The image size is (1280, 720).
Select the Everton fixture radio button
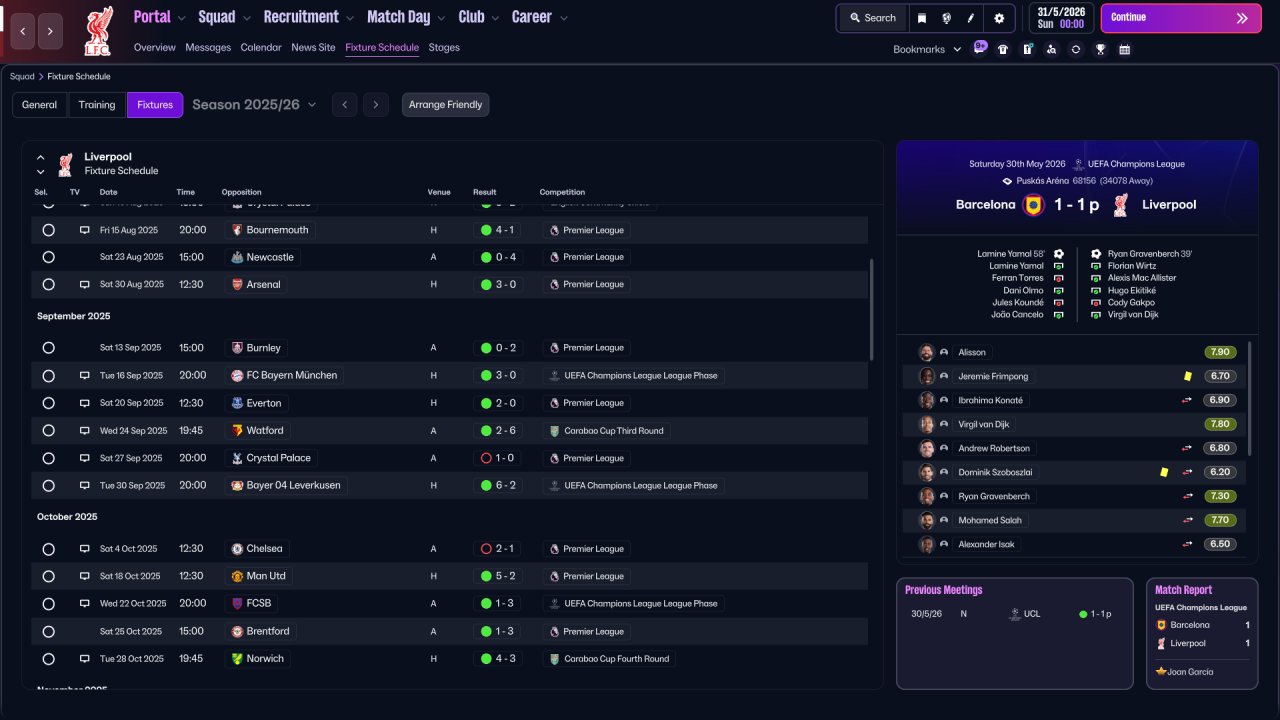(x=48, y=403)
